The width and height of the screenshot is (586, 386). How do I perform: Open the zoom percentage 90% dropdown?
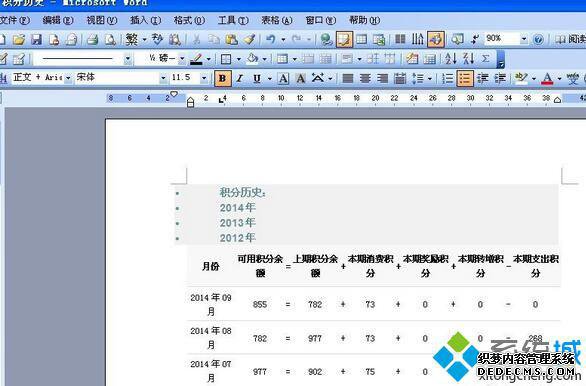click(524, 39)
